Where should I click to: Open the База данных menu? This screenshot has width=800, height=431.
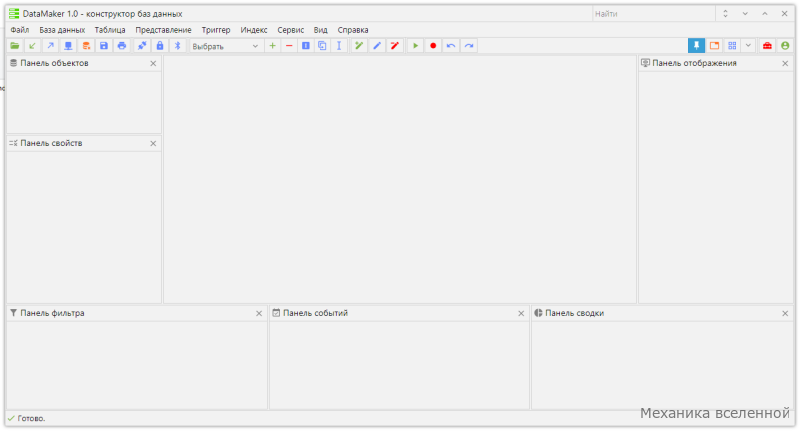pyautogui.click(x=62, y=30)
